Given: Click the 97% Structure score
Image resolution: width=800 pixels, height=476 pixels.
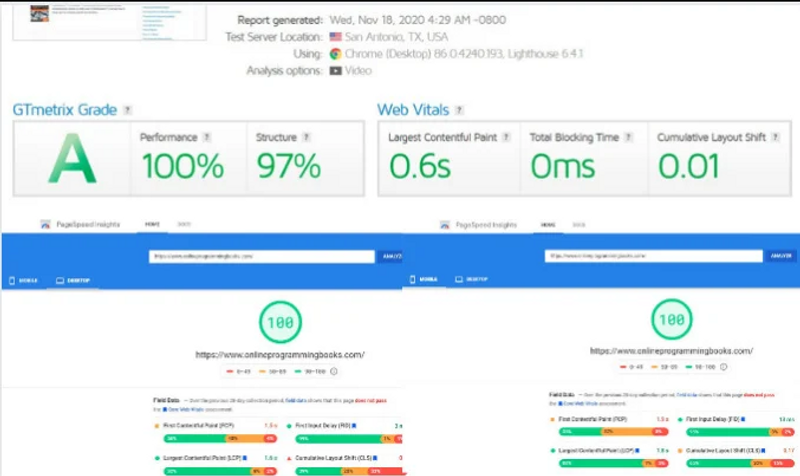Looking at the screenshot, I should click(x=289, y=166).
